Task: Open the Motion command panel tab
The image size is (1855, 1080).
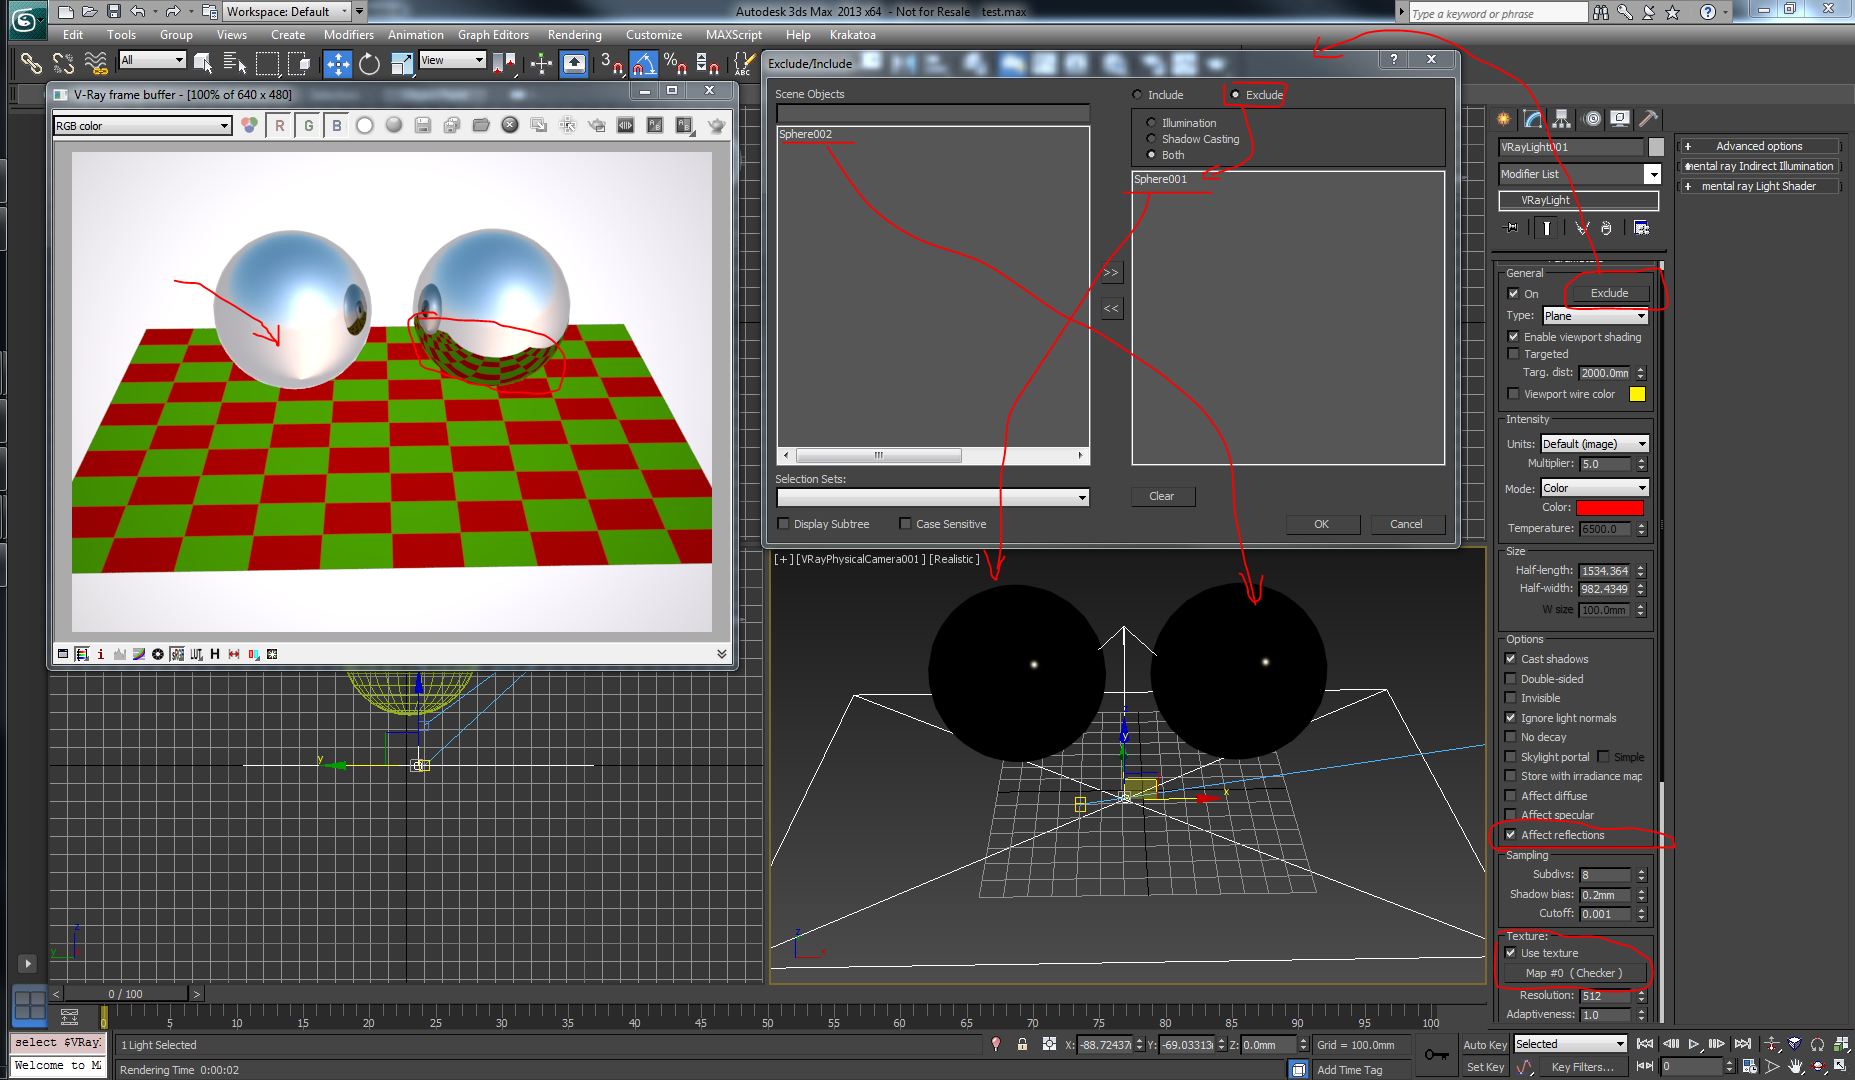Action: coord(1592,119)
